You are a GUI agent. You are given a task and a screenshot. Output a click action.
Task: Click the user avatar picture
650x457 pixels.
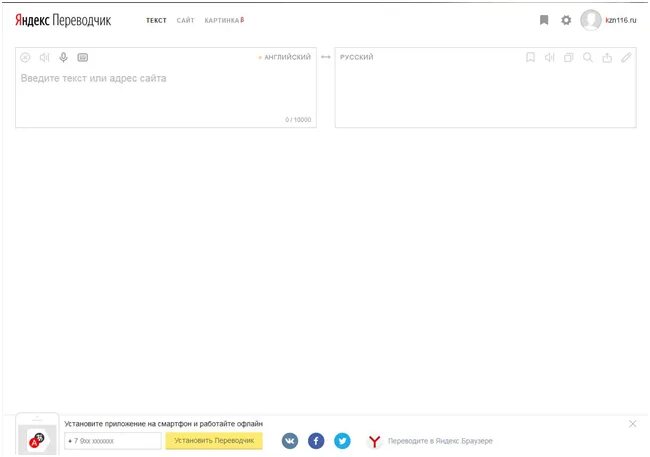click(x=591, y=20)
